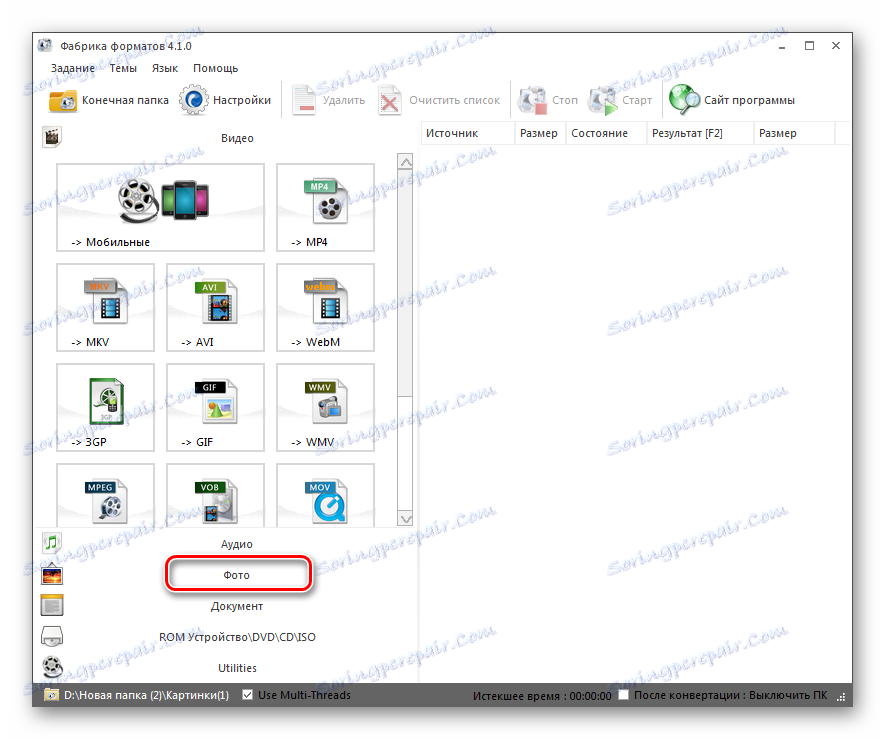This screenshot has width=885, height=739.
Task: Choose the GIF conversion tile
Action: point(215,407)
